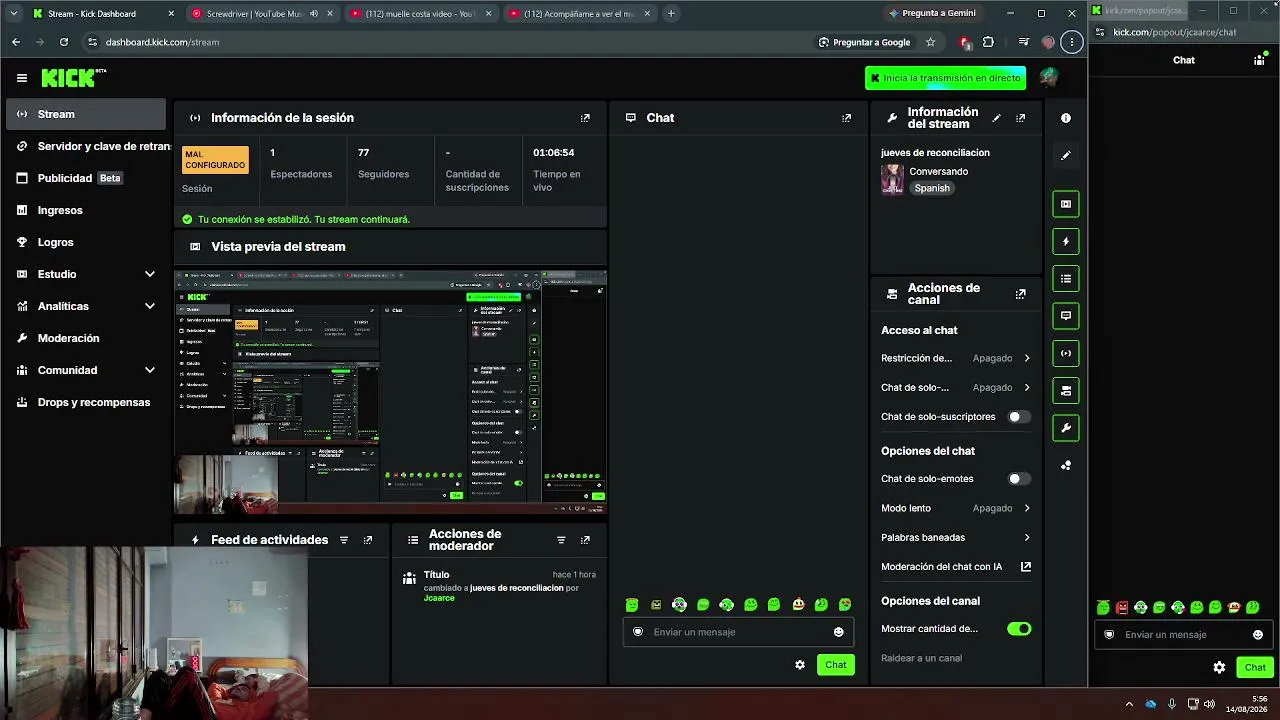
Task: Open the users list icon in popout chat header
Action: click(1259, 60)
